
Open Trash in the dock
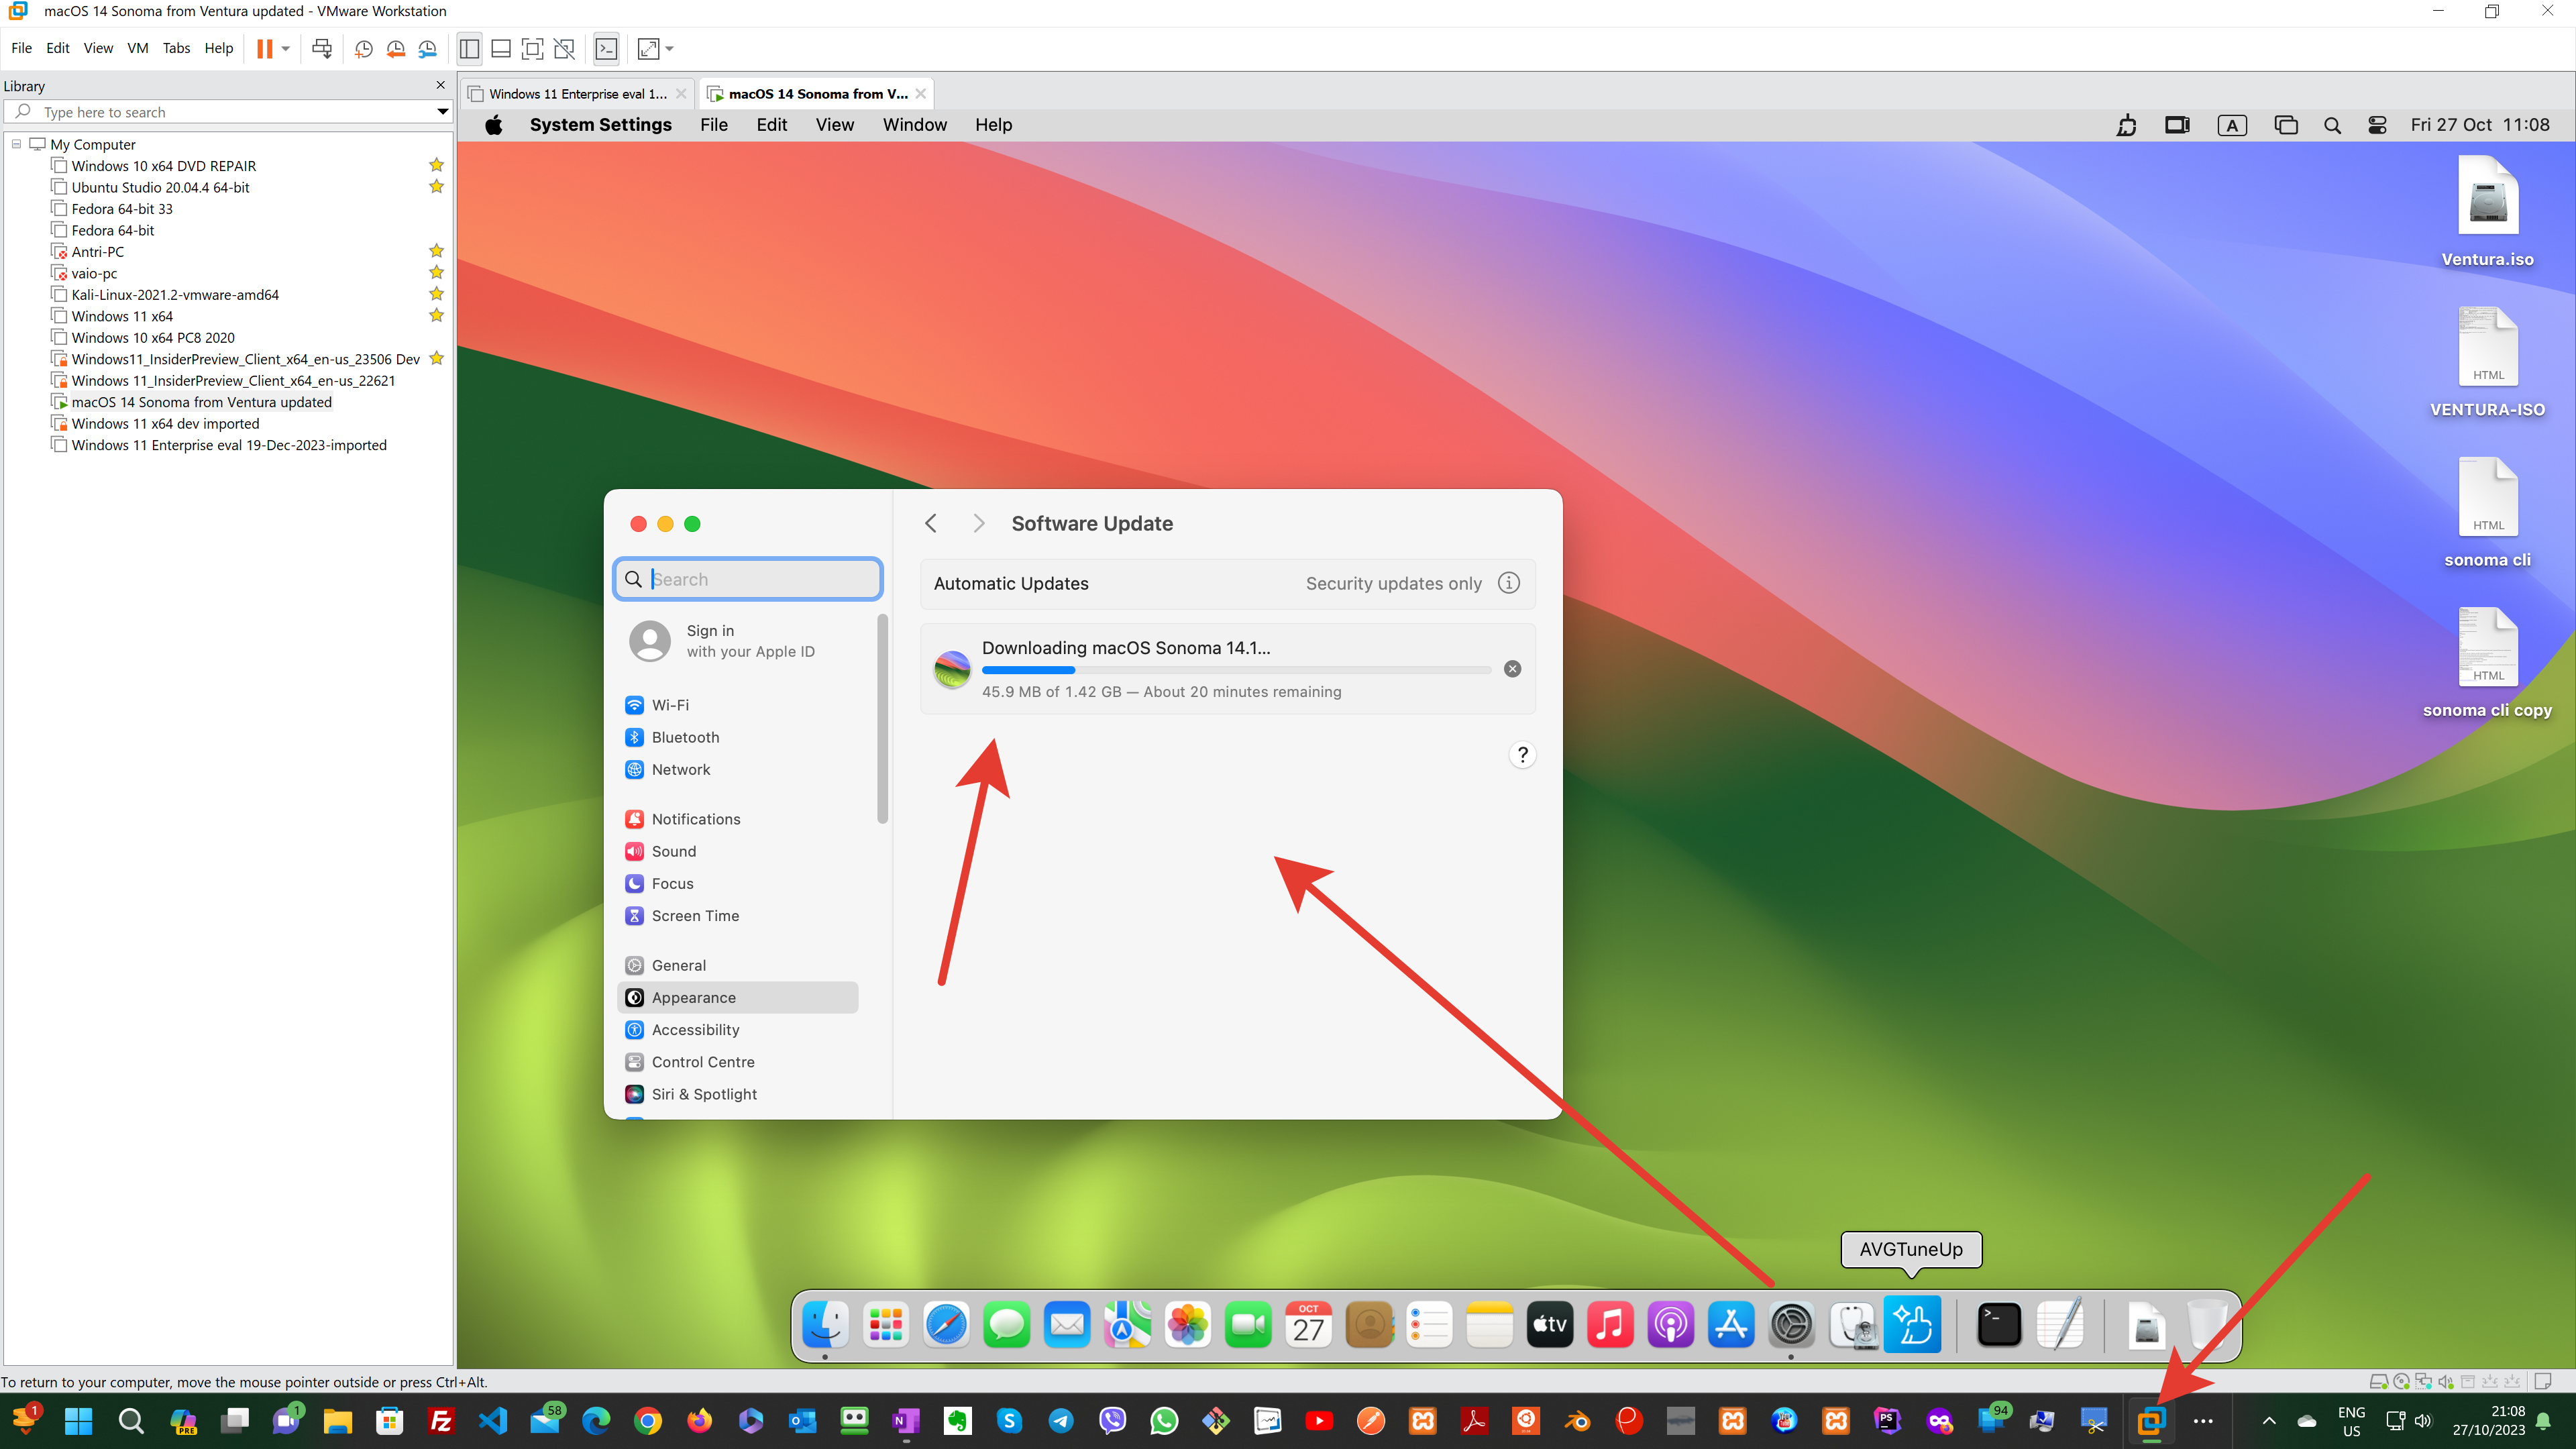[x=2206, y=1325]
